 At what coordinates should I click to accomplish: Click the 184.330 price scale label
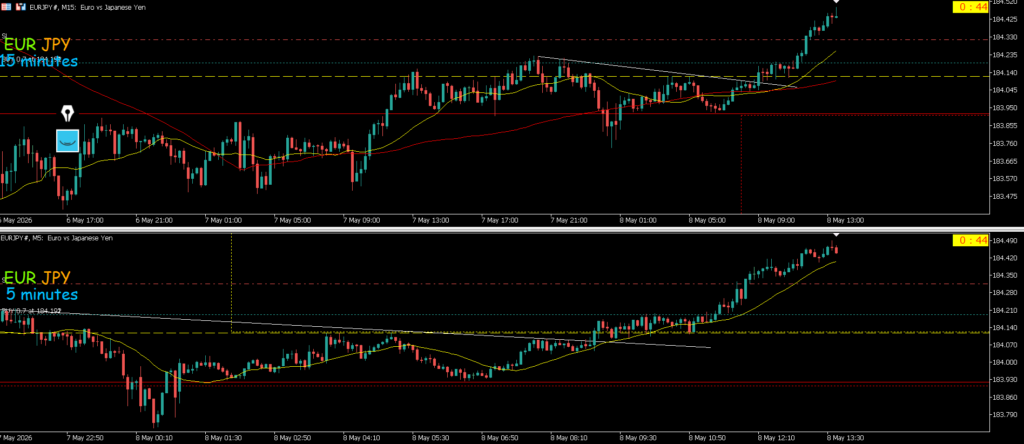point(1006,37)
